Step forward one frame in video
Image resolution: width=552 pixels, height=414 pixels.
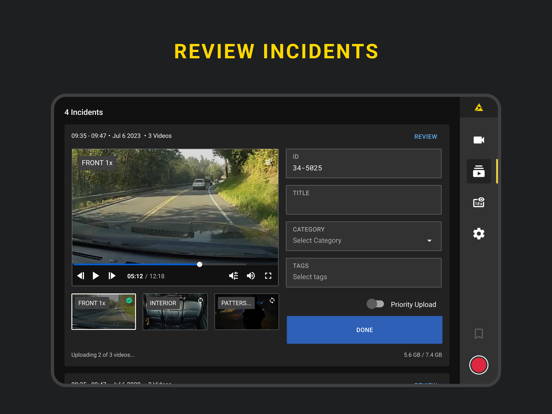coord(112,276)
